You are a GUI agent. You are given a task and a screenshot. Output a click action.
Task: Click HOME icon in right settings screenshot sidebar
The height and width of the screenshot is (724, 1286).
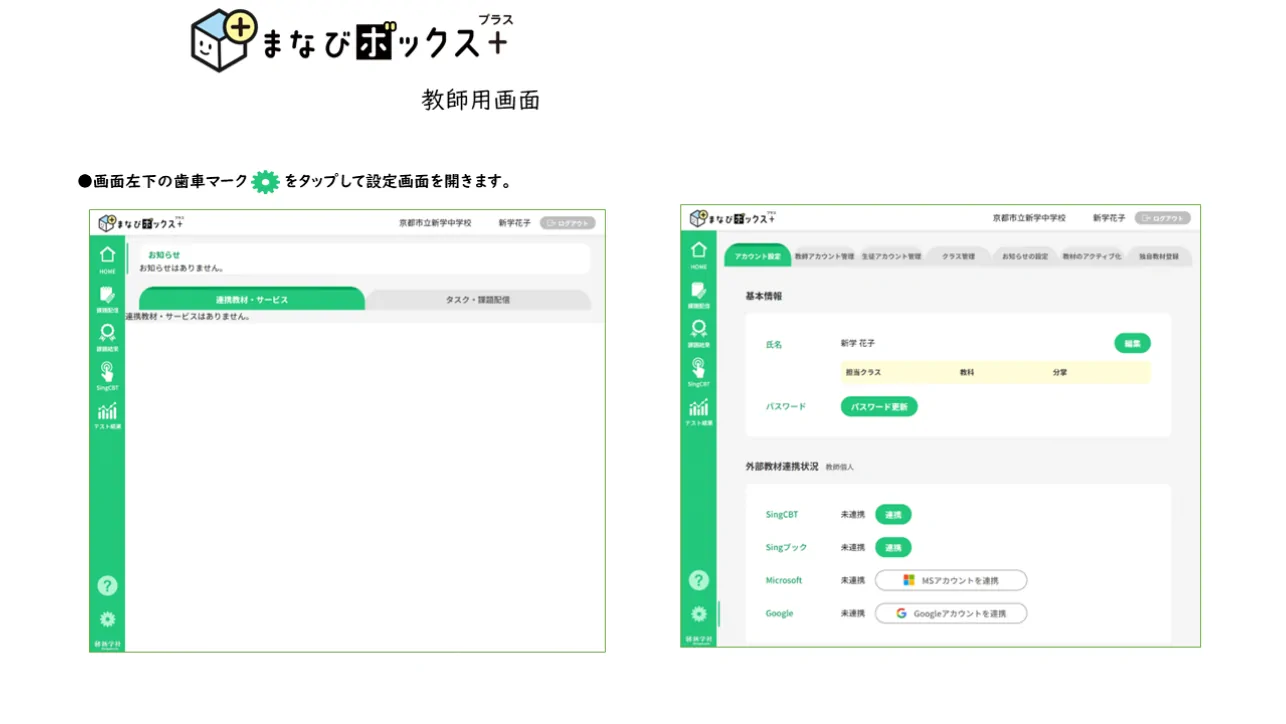pos(698,253)
